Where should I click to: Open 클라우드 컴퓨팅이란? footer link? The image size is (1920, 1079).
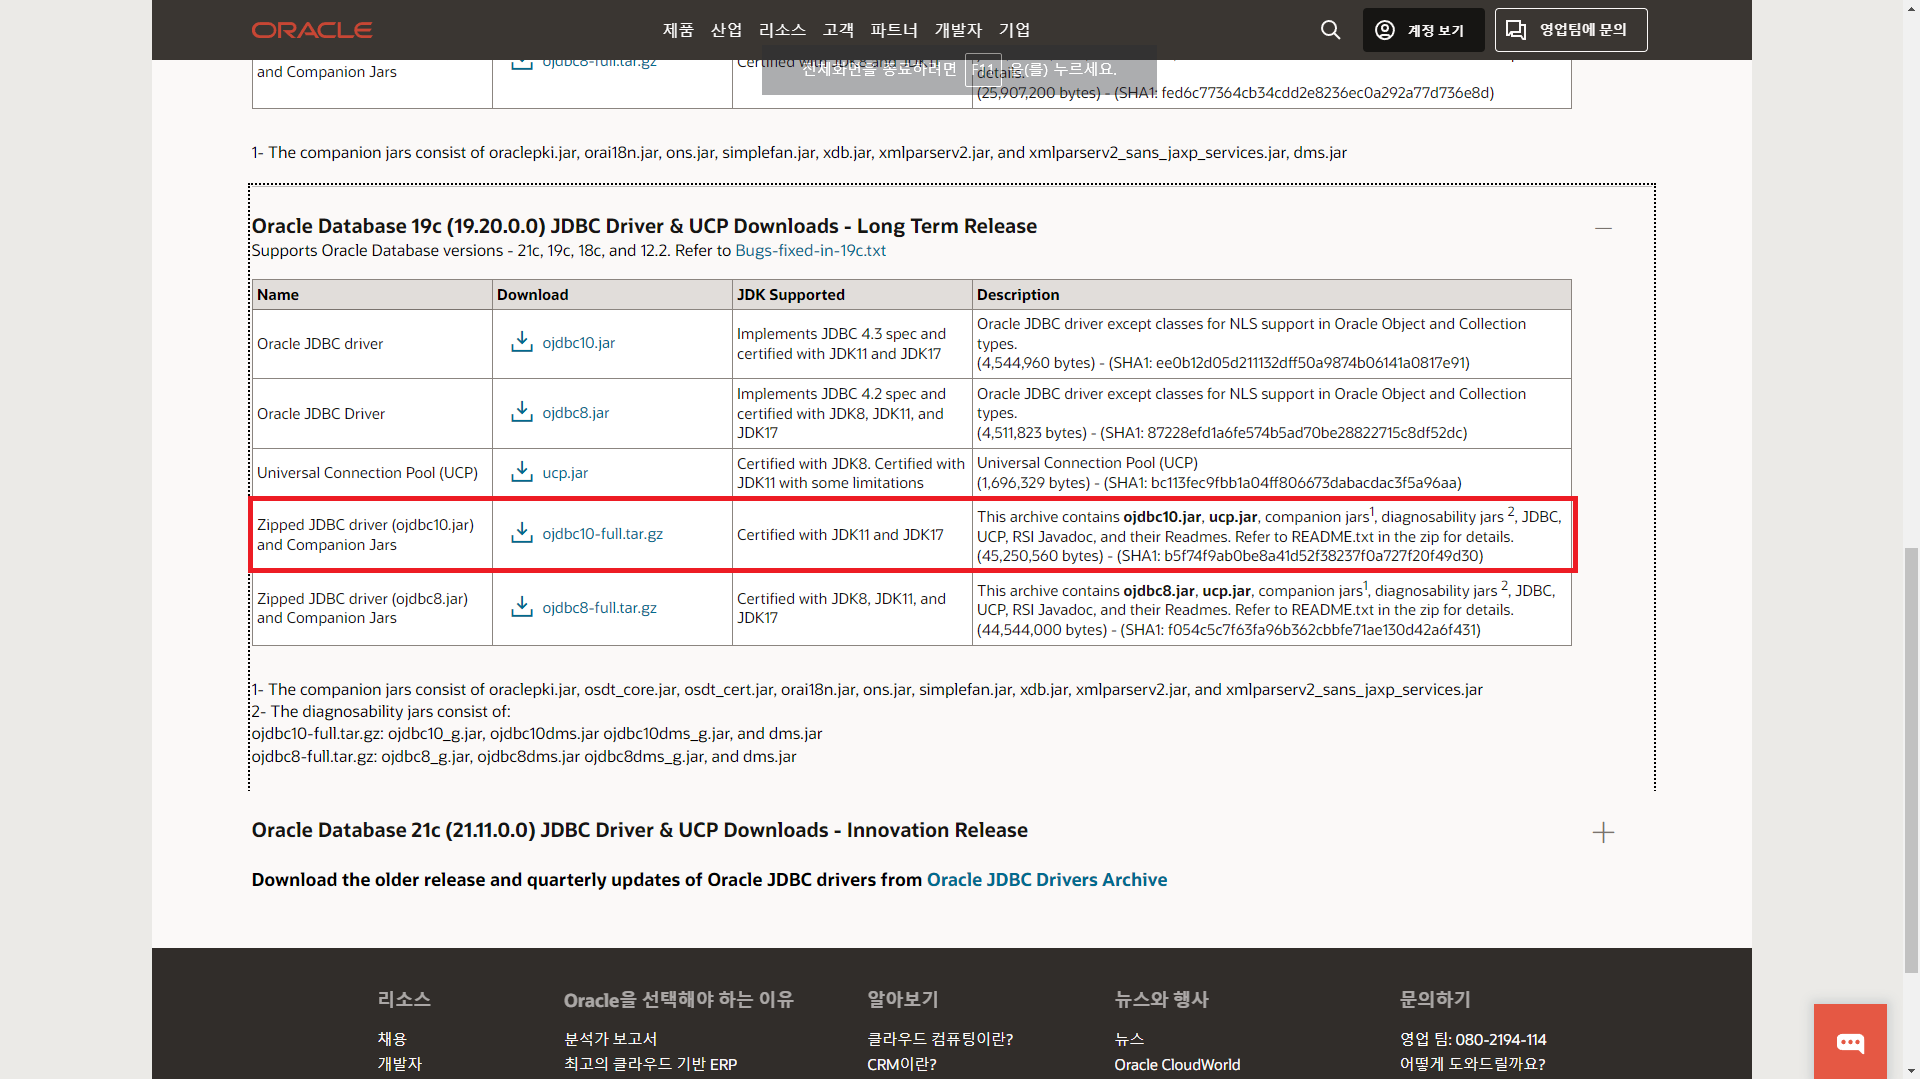pos(940,1039)
